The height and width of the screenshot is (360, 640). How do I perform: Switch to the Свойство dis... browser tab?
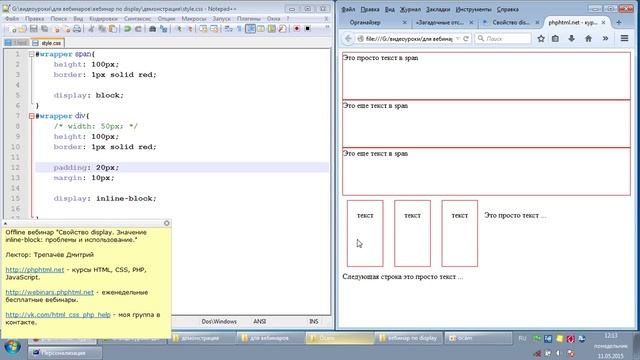point(510,22)
